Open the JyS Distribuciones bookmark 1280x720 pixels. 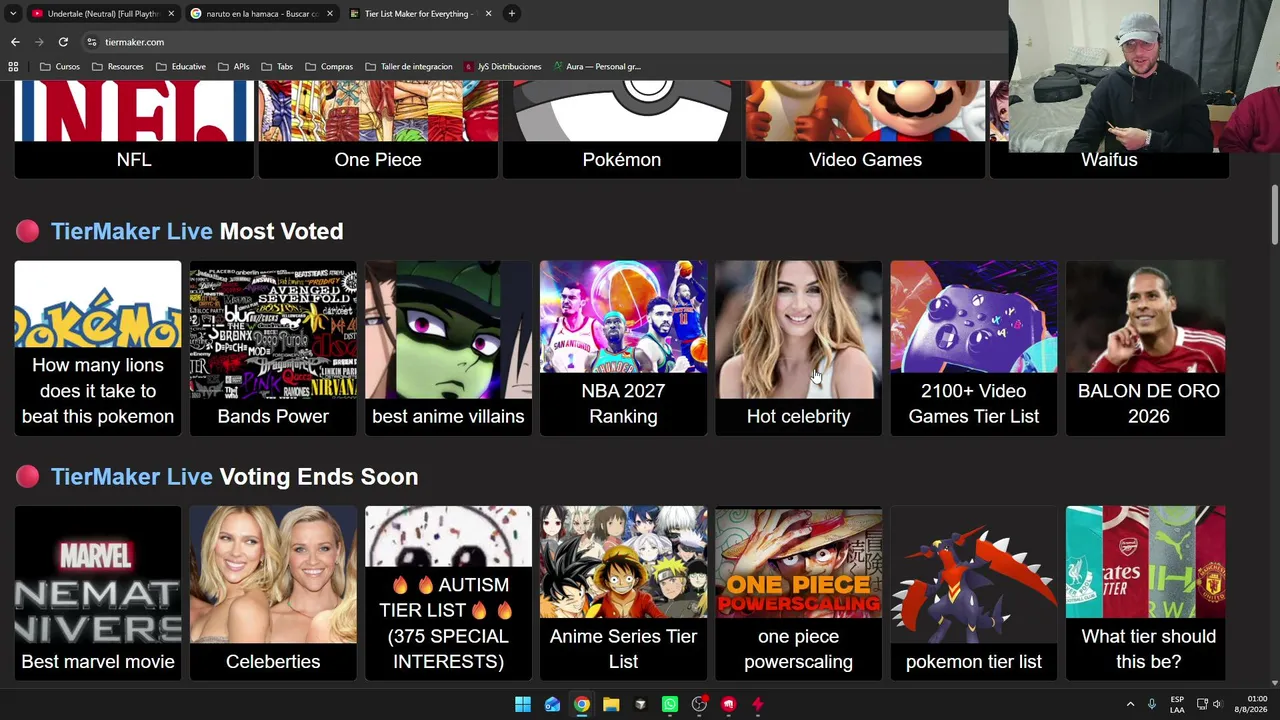click(502, 67)
